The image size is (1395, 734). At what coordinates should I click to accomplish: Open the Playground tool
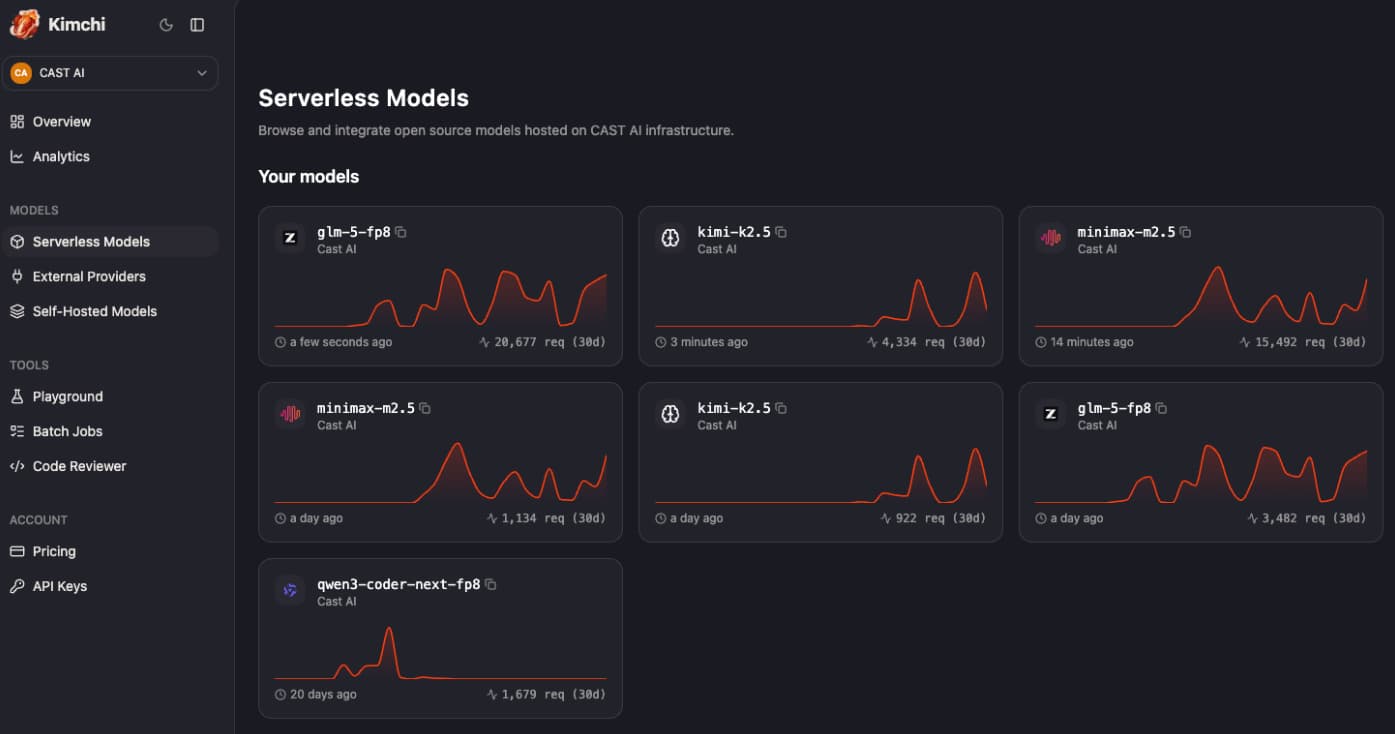point(67,397)
